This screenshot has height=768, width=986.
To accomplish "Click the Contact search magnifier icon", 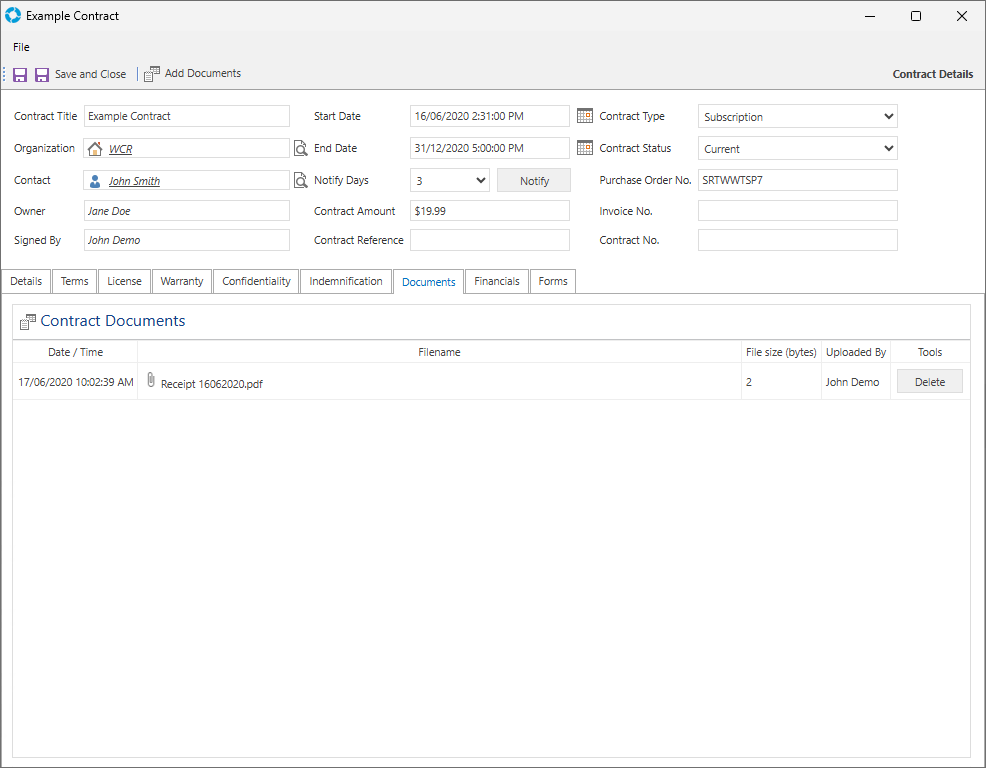I will tap(300, 181).
